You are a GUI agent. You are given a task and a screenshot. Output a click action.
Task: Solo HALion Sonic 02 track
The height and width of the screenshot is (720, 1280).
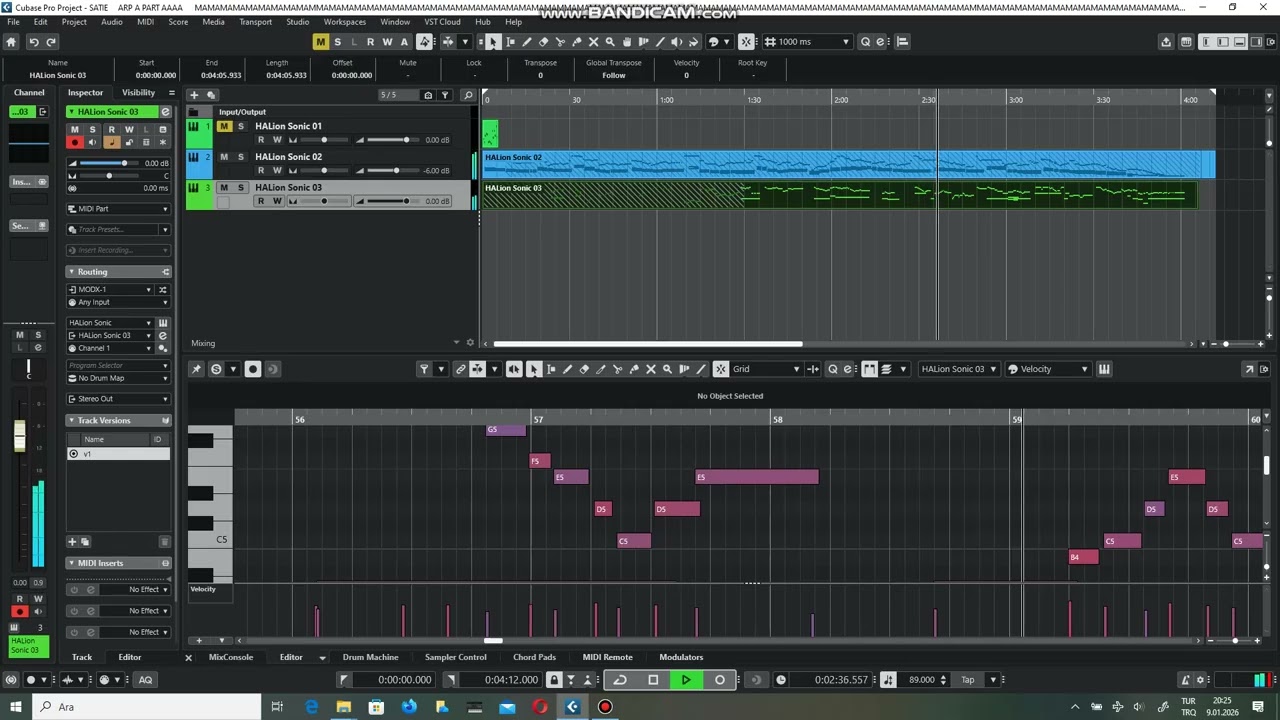tap(240, 157)
